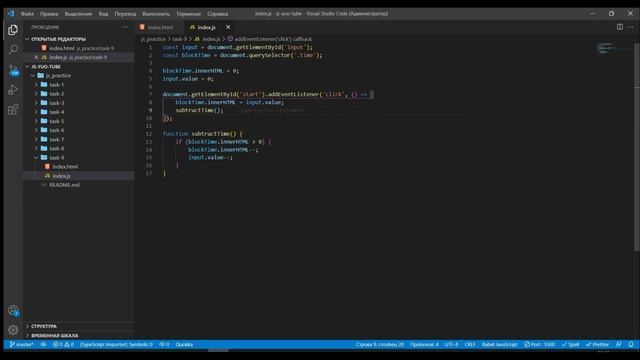Change language mode Babel JavaScript
The width and height of the screenshot is (640, 360).
500,344
